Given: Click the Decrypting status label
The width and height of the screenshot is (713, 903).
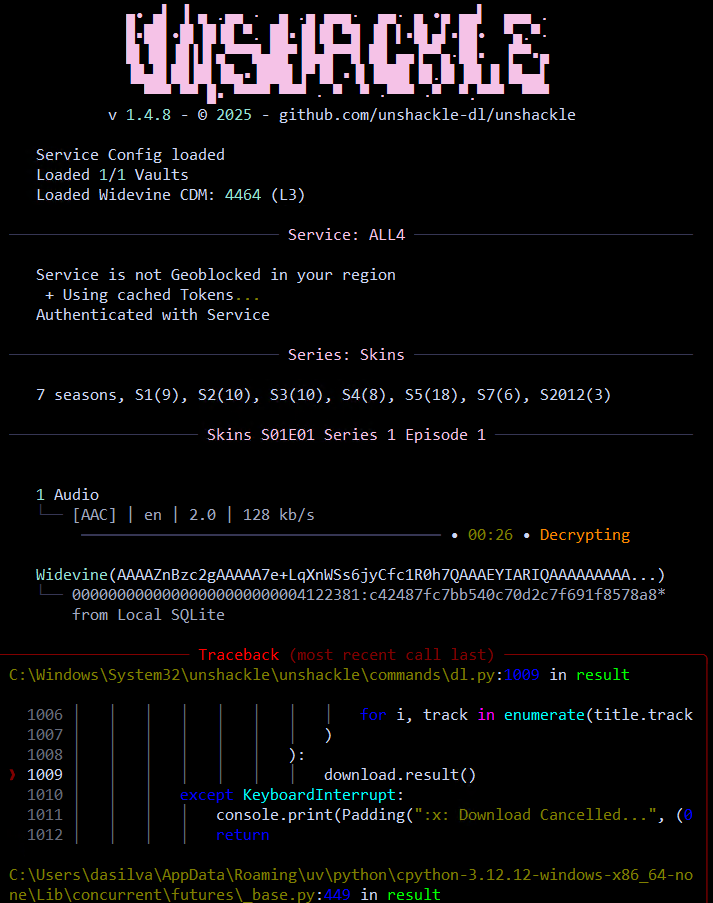Looking at the screenshot, I should coord(585,535).
